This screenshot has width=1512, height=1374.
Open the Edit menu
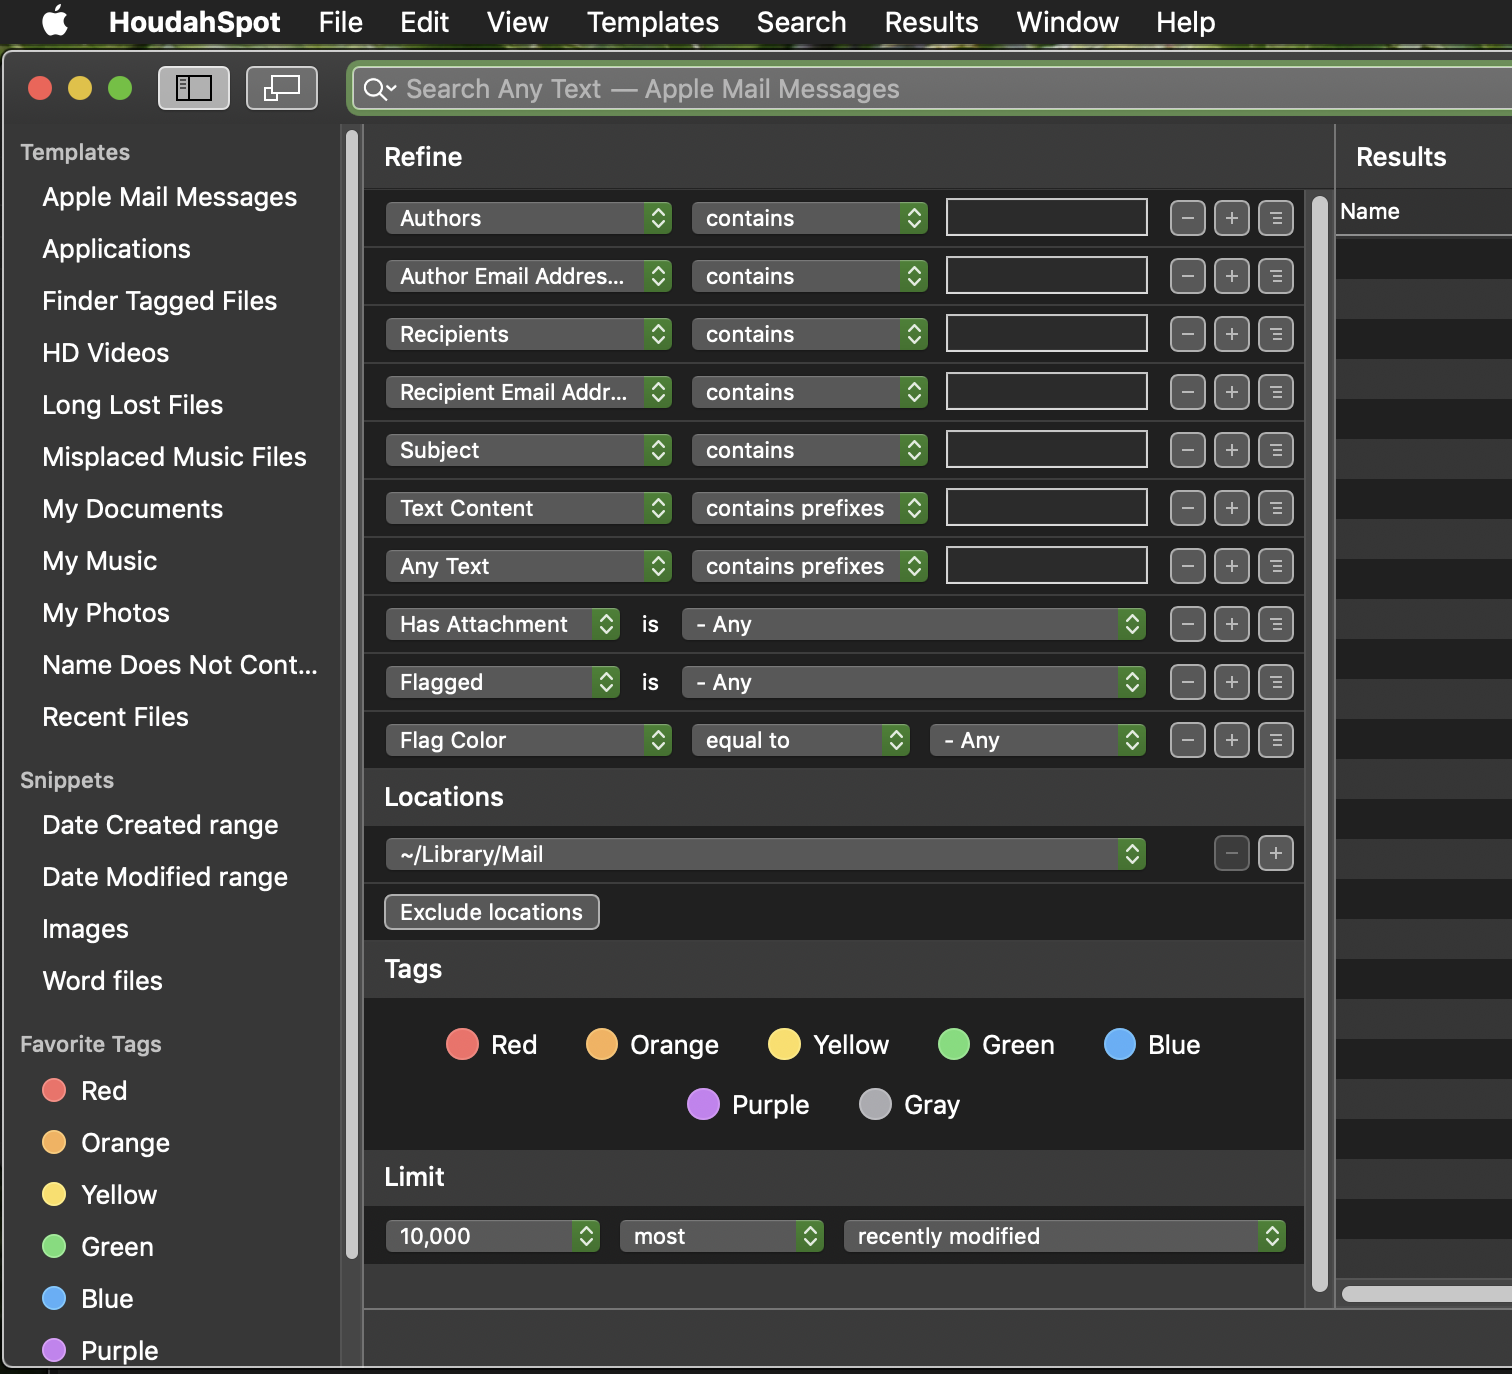pyautogui.click(x=424, y=22)
